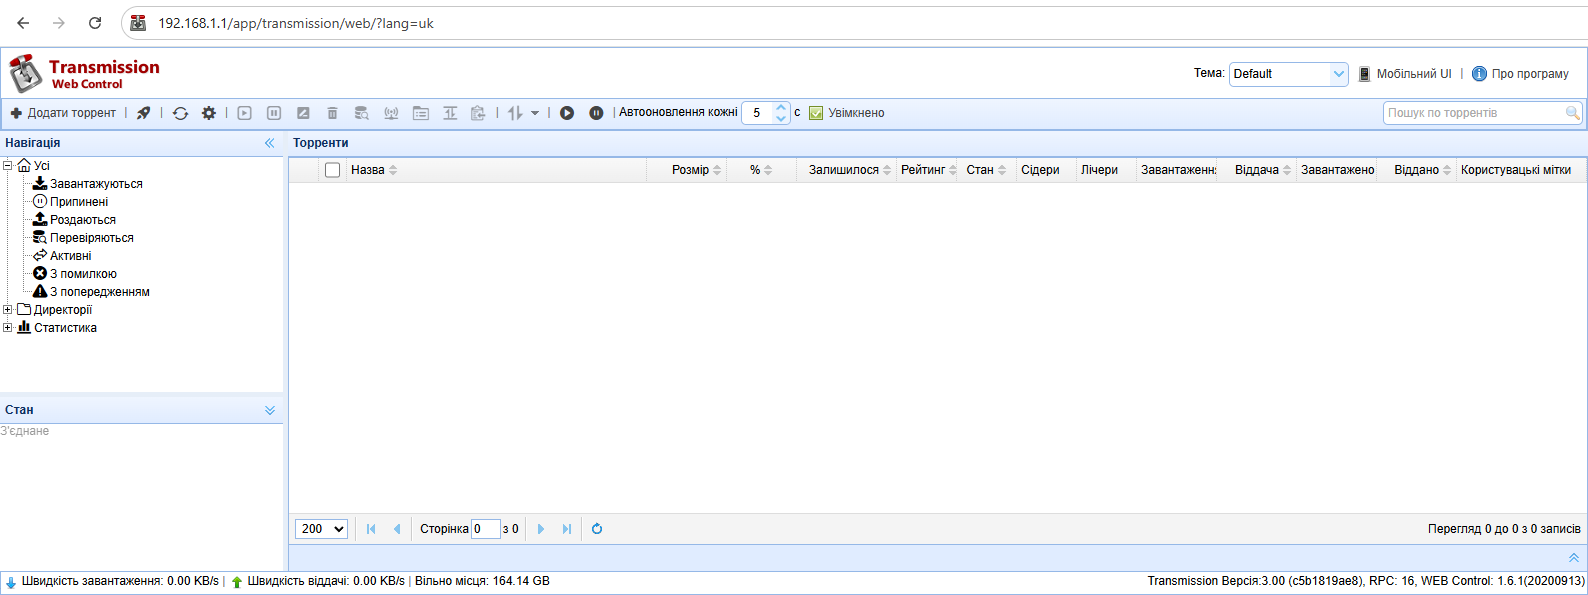Click the database search recheck icon
1588x595 pixels.
(362, 113)
